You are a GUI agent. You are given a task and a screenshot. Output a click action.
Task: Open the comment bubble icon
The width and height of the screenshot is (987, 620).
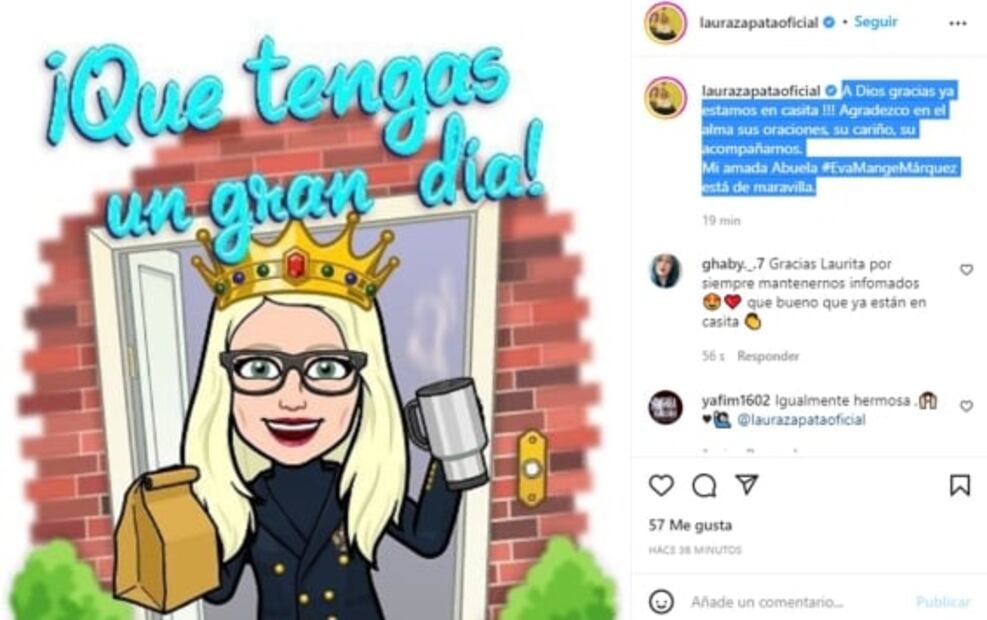[704, 485]
